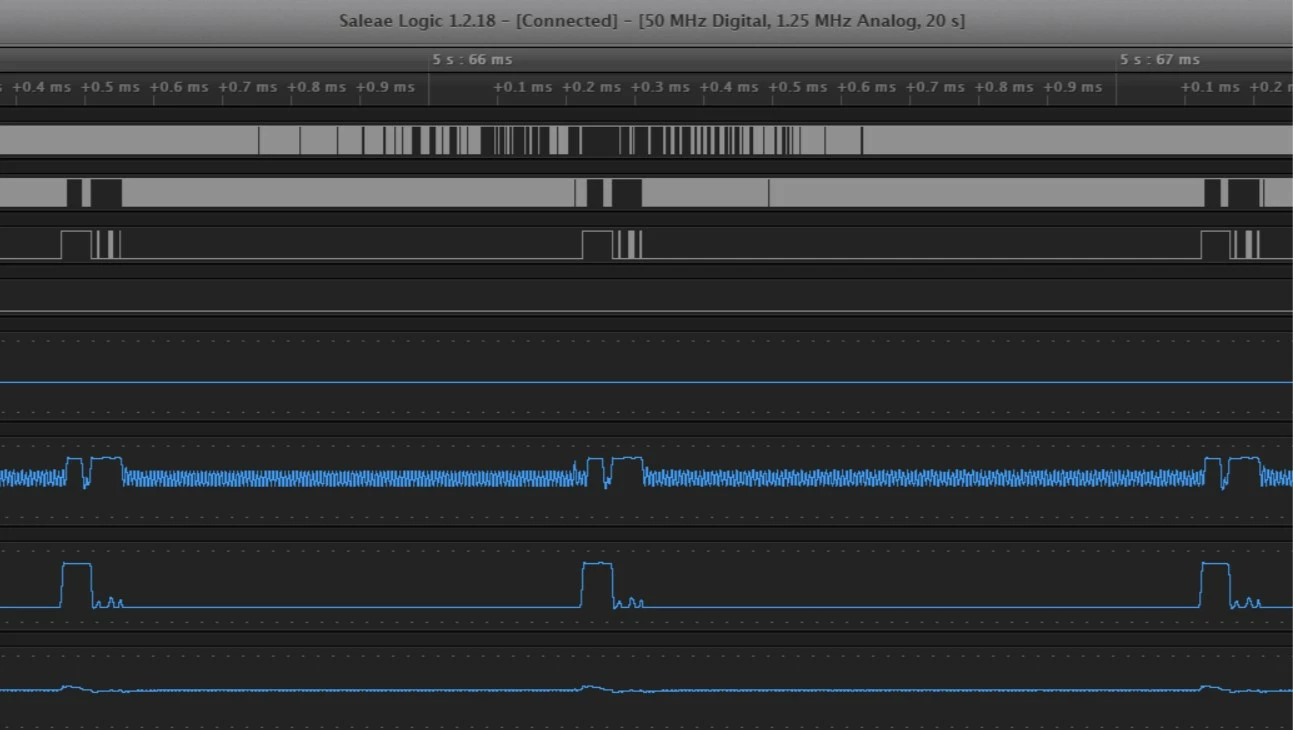The image size is (1293, 730).
Task: Click the lone thin edge in second digital channel
Action: (x=768, y=193)
